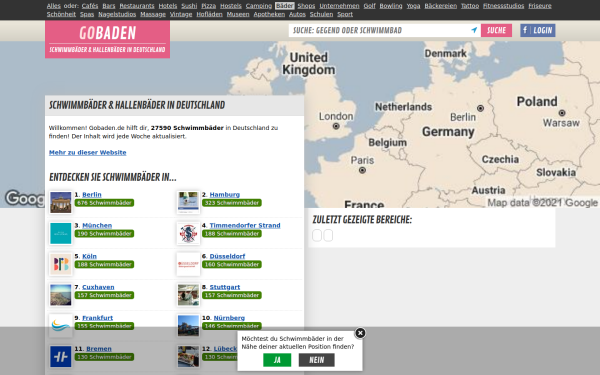Viewport: 600px width, 375px height.
Task: Select the Vintage category
Action: 181,14
